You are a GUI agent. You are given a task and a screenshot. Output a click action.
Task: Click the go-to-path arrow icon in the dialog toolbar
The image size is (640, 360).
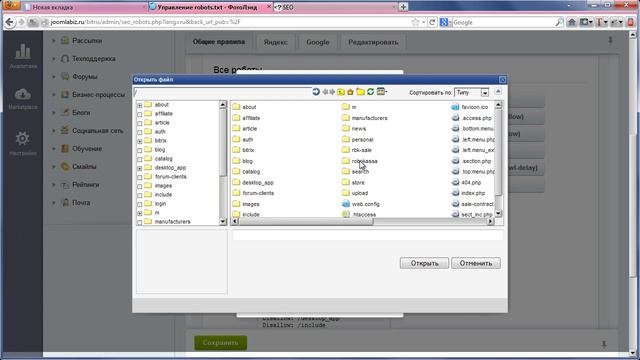(x=316, y=92)
